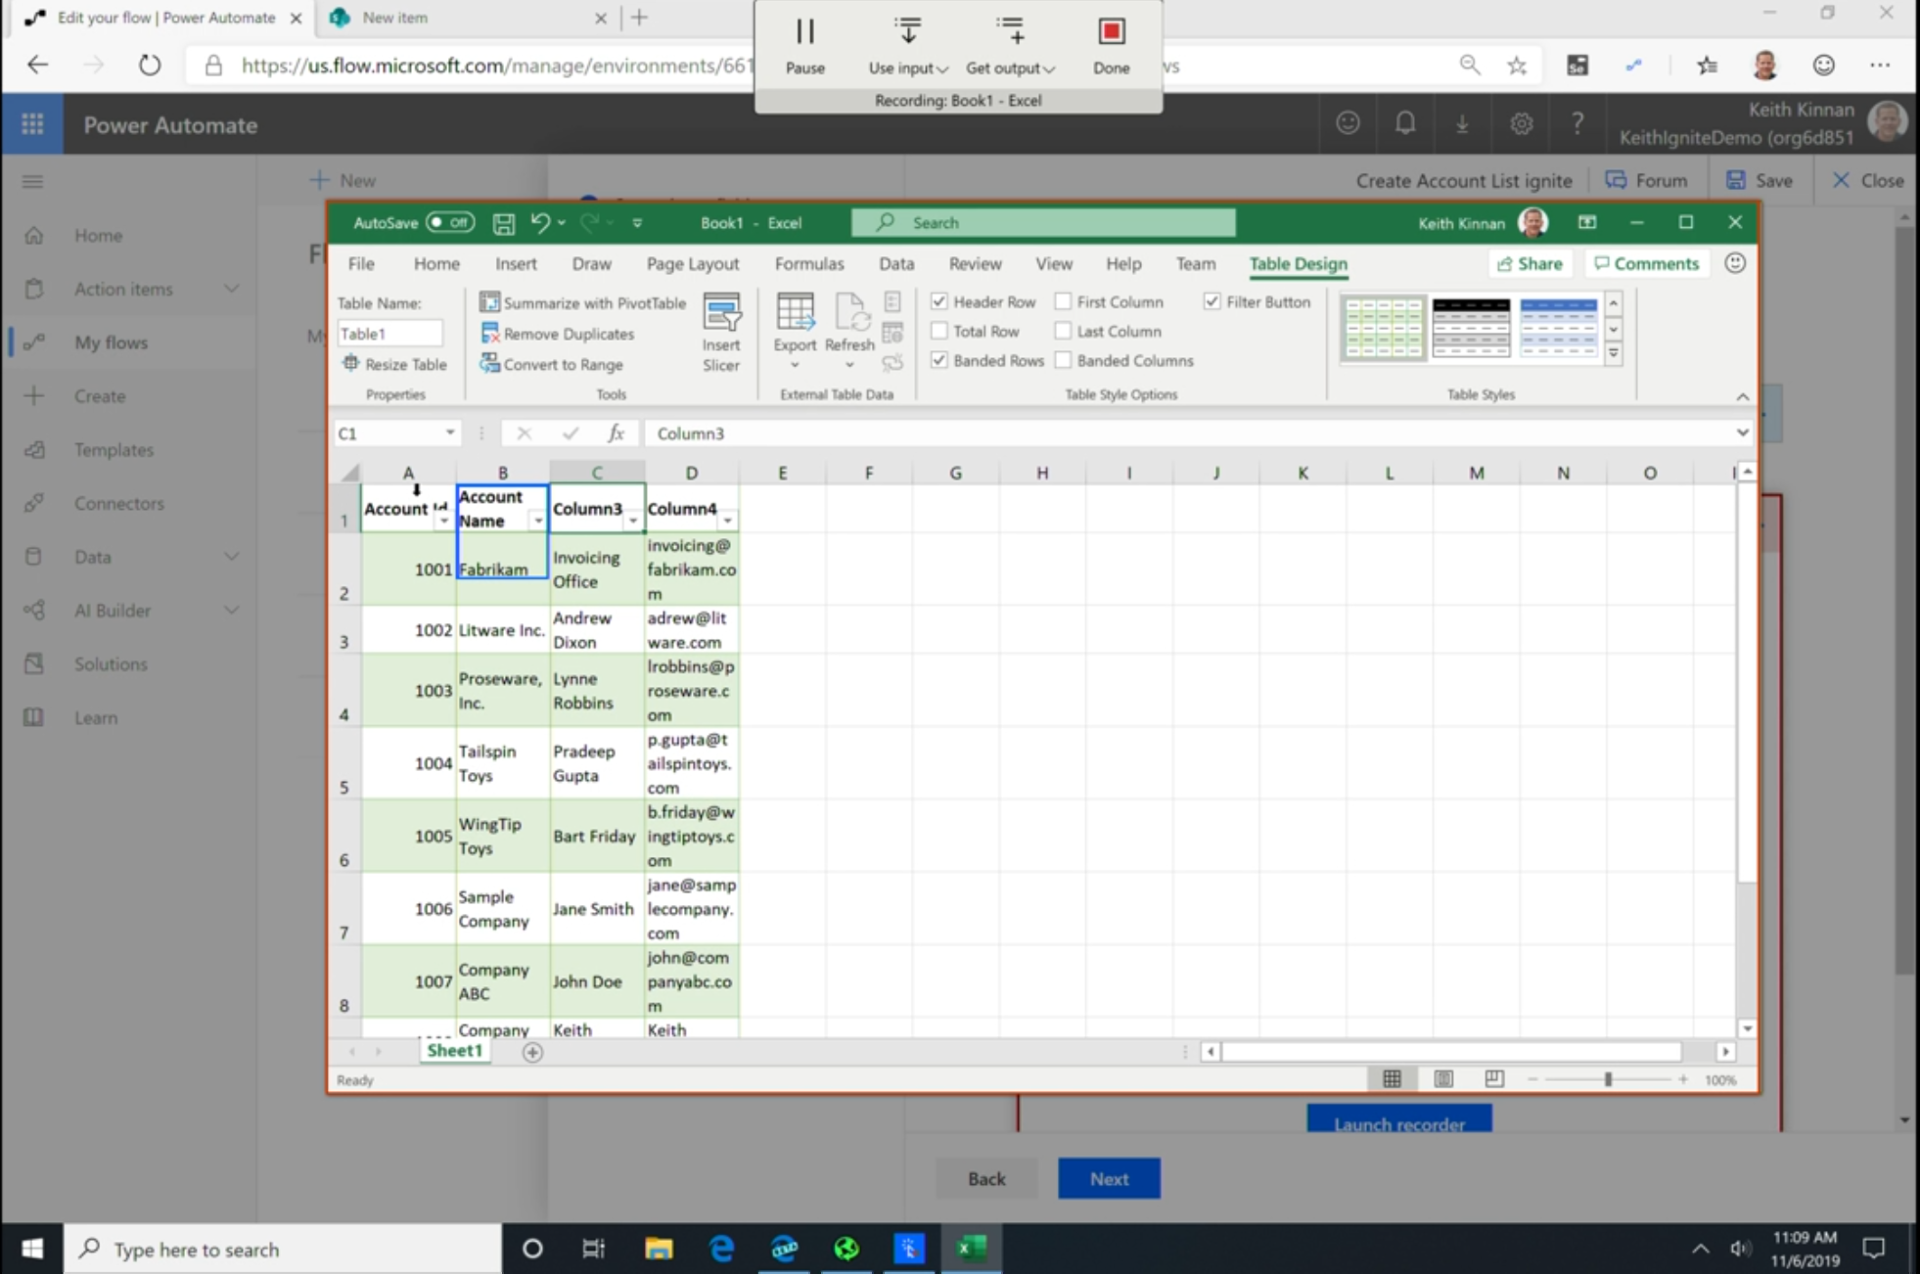Click the Table Name input field
The width and height of the screenshot is (1920, 1274).
click(389, 333)
